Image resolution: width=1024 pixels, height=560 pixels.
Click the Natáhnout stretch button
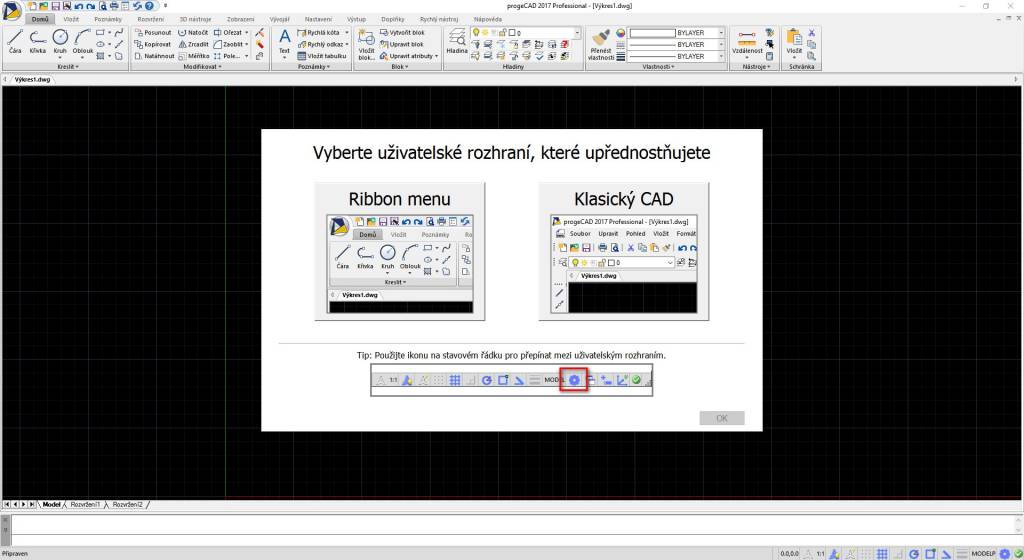click(154, 56)
